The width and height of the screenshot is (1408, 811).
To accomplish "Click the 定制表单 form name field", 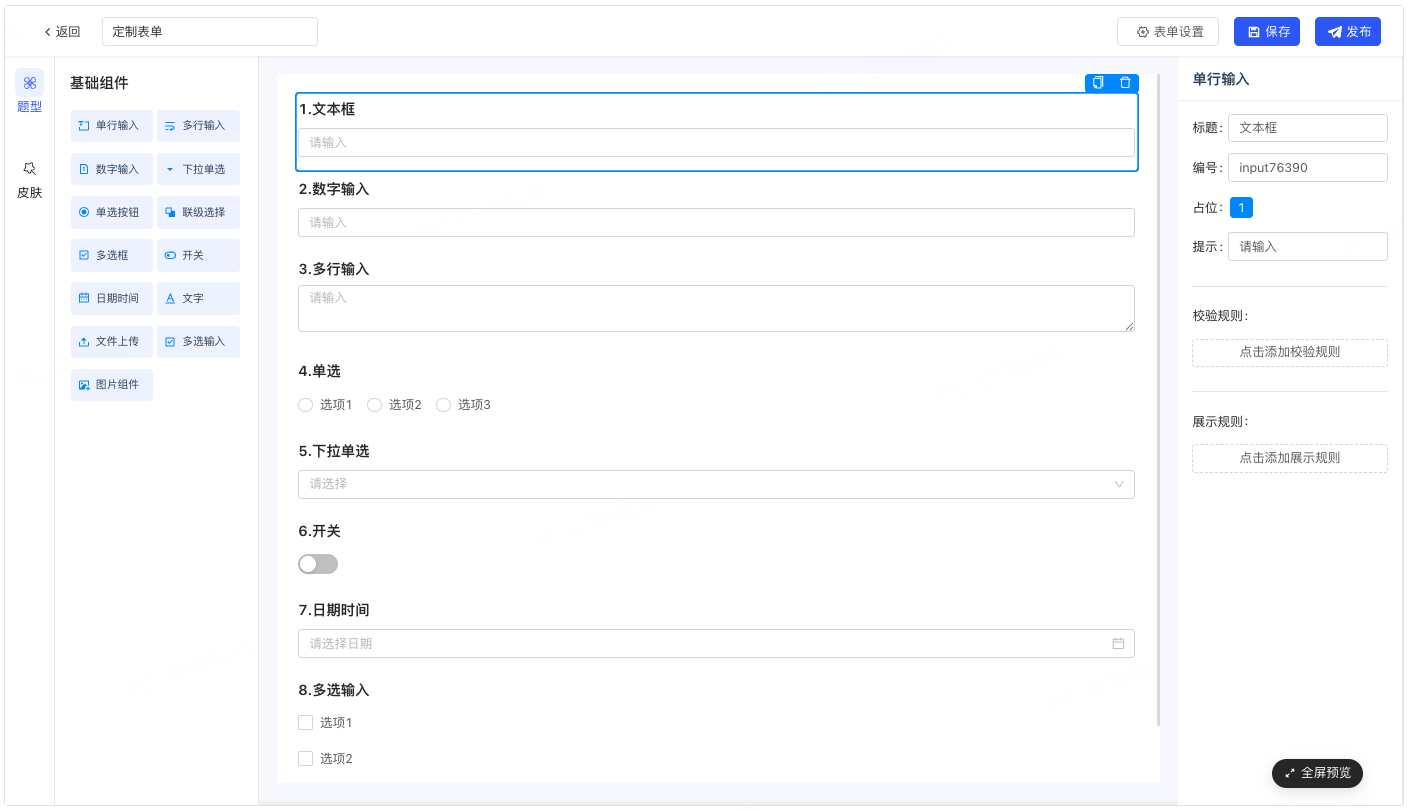I will [209, 32].
